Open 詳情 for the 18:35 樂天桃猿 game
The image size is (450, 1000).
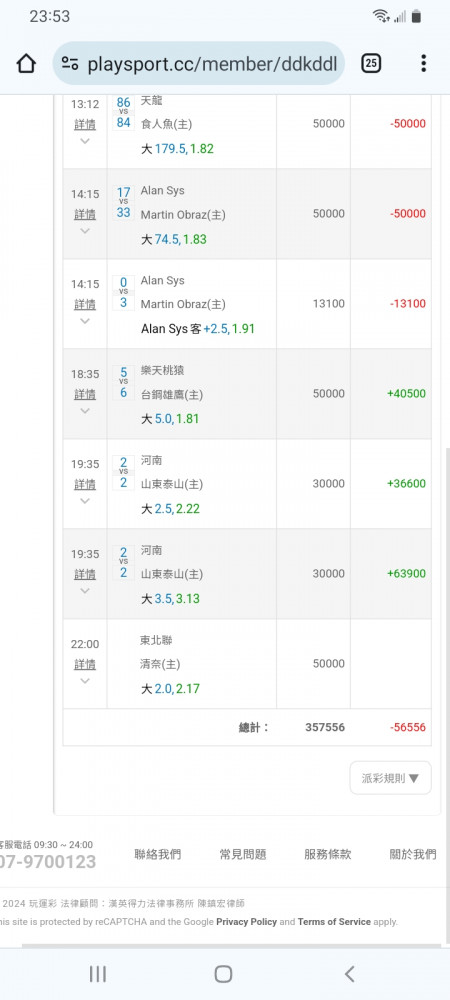(85, 394)
